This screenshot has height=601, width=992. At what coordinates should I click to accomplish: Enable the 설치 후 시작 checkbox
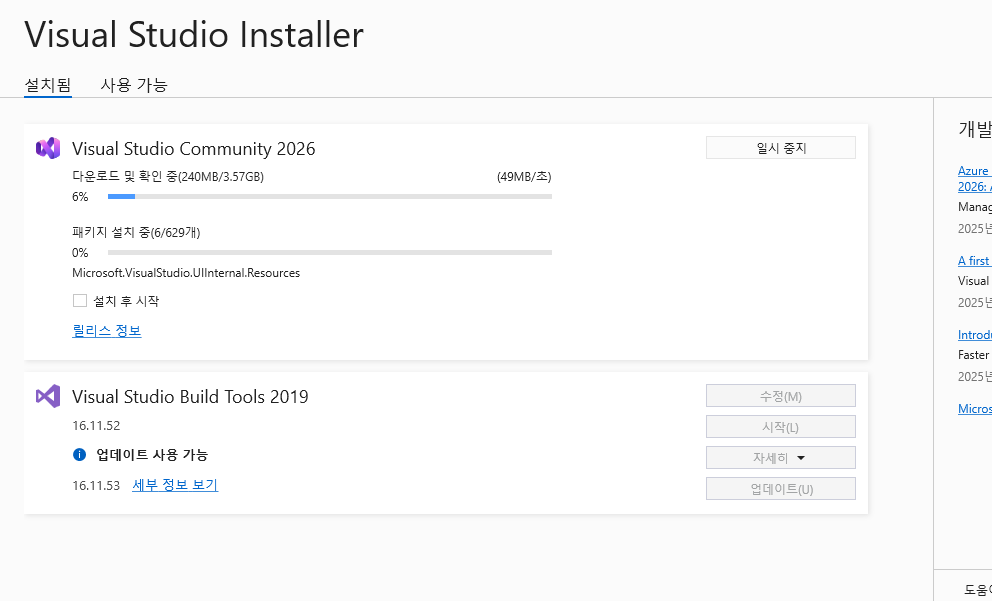point(80,300)
